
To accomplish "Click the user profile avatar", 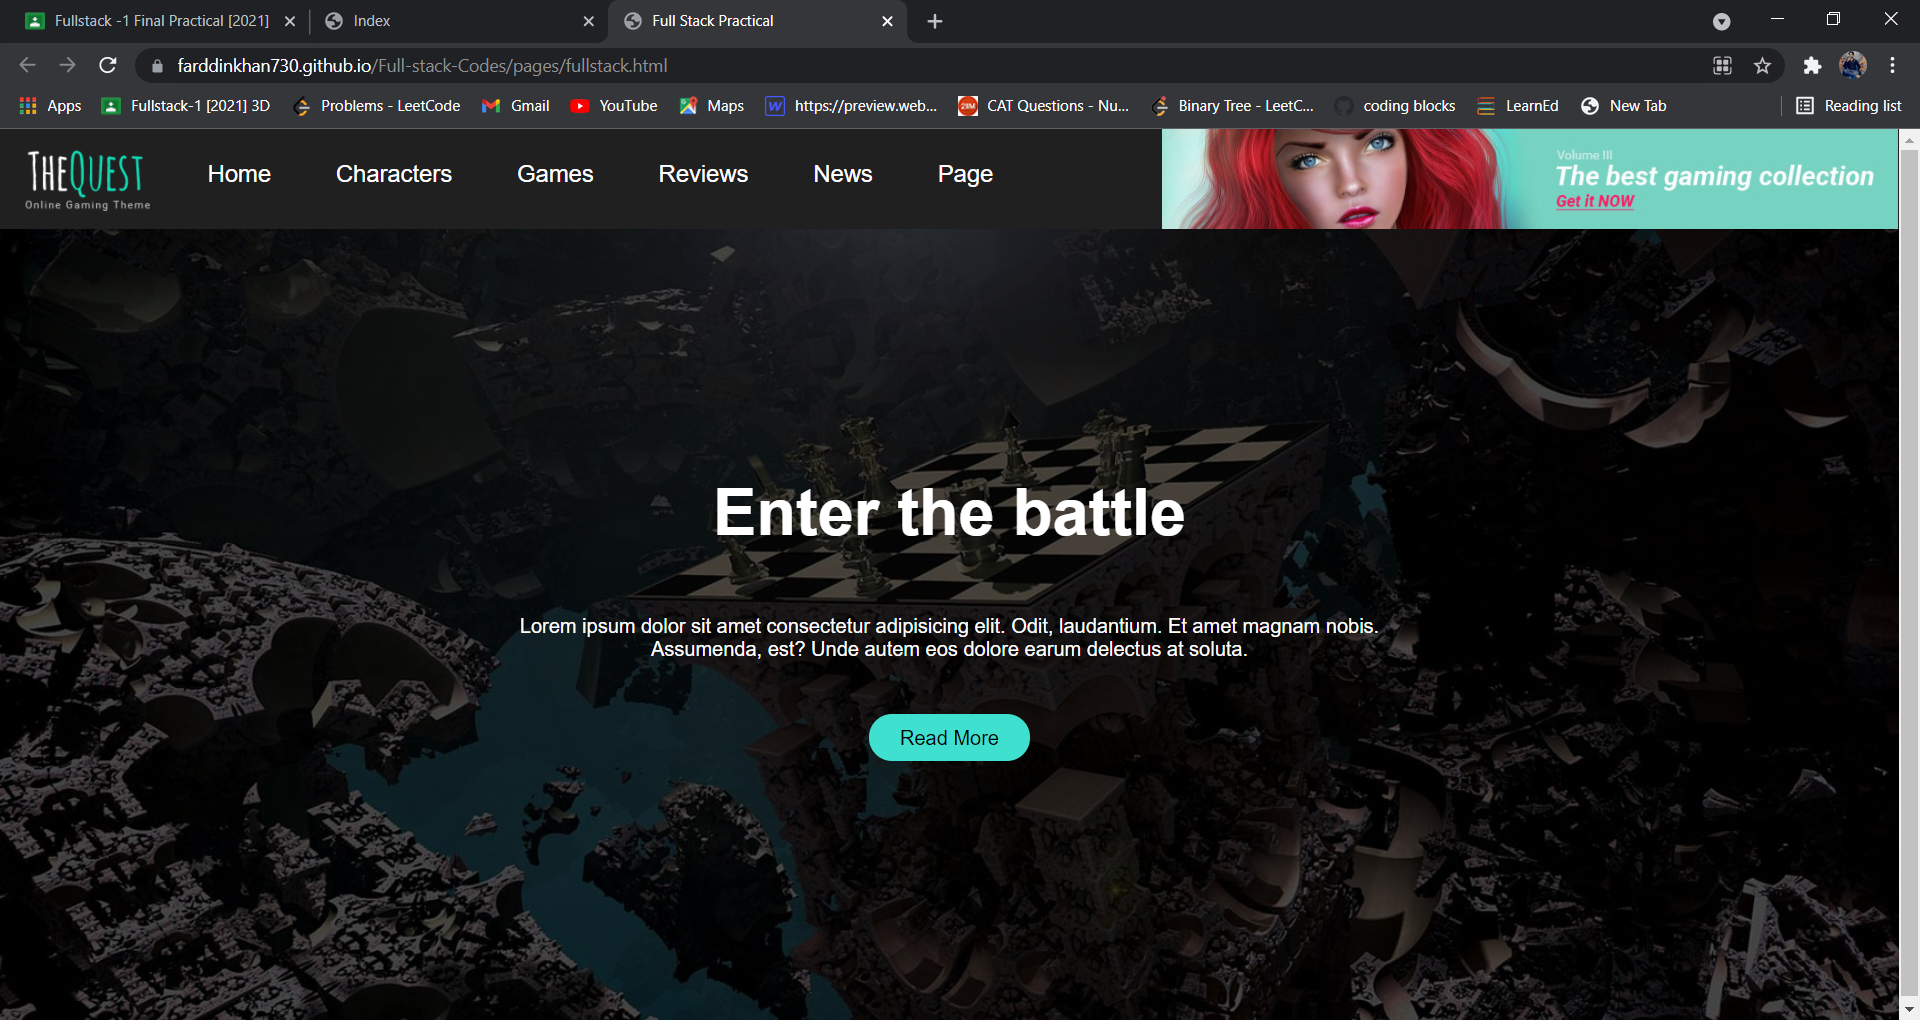I will point(1852,66).
